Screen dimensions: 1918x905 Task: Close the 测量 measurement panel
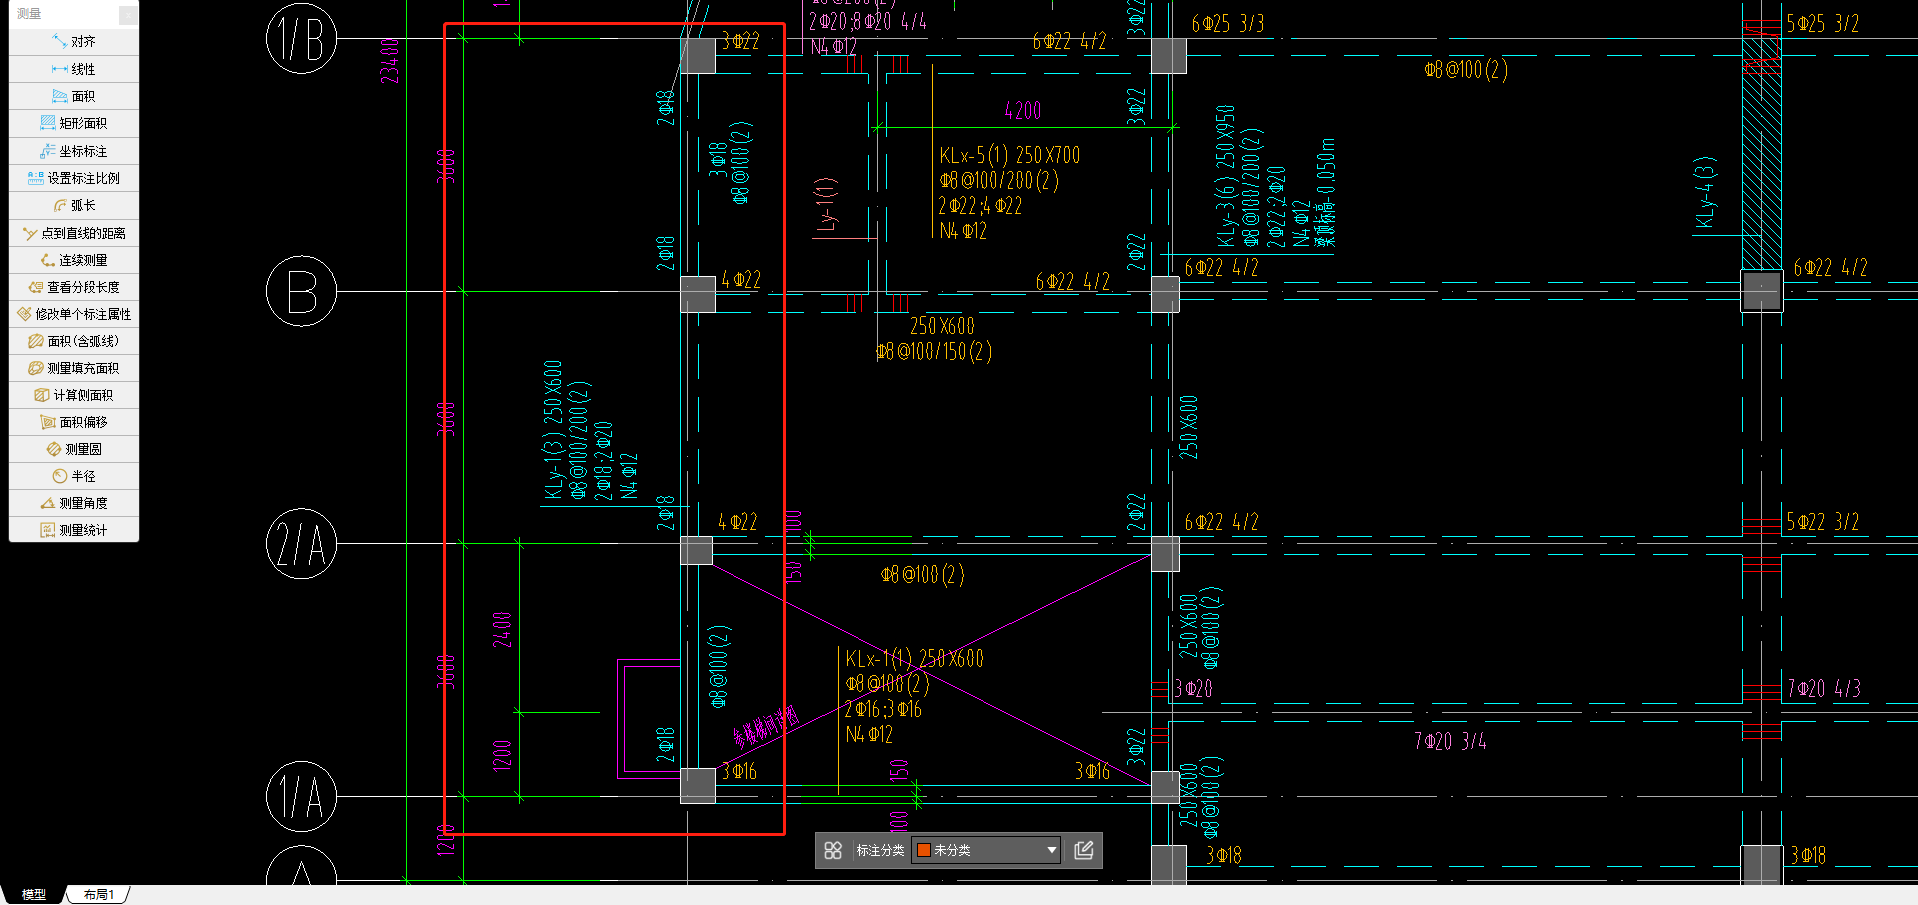pyautogui.click(x=128, y=14)
